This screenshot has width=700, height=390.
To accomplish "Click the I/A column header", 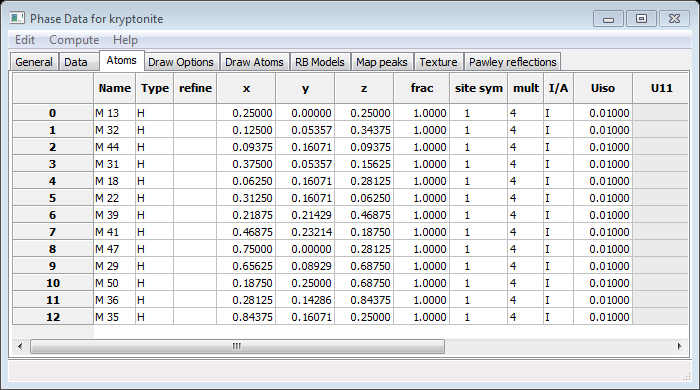I will pyautogui.click(x=558, y=88).
